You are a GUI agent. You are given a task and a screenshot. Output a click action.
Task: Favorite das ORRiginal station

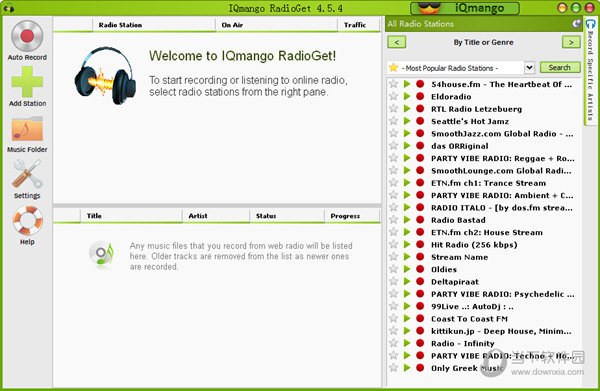click(393, 146)
